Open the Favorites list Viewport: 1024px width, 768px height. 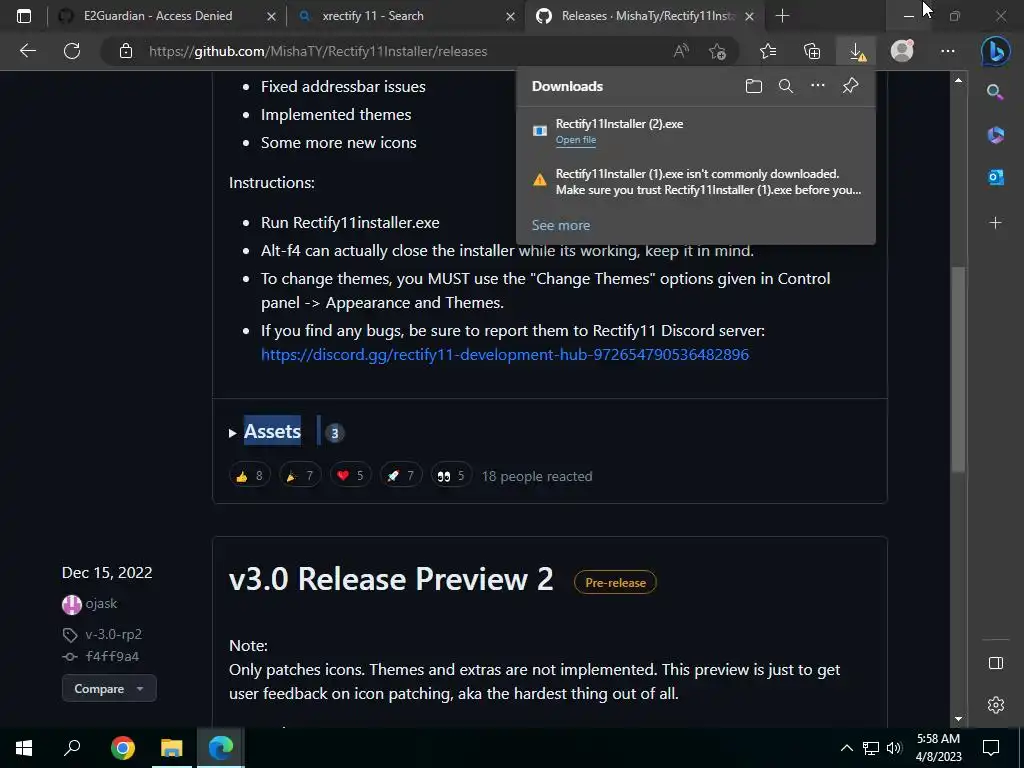pos(768,51)
